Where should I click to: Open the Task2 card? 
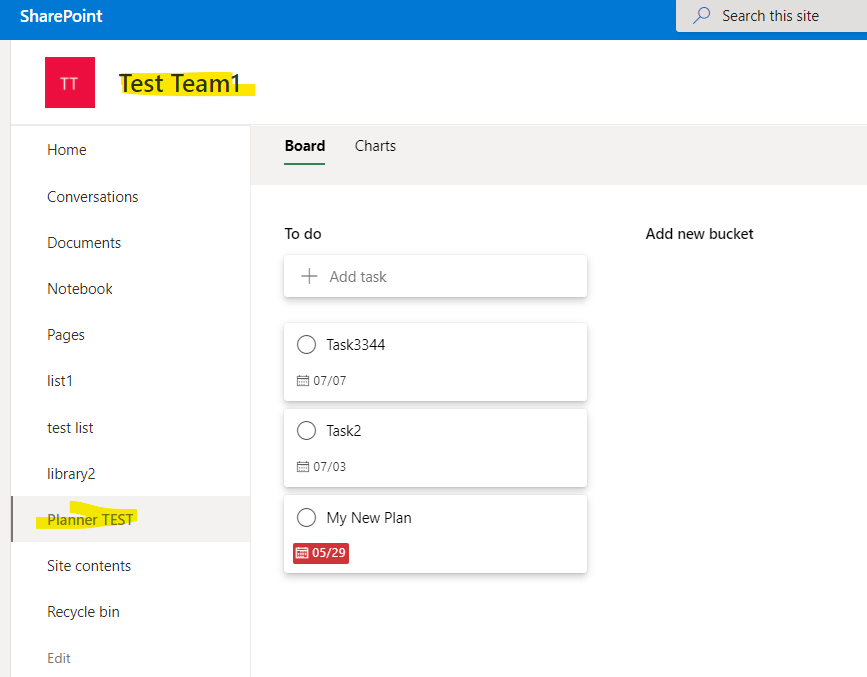point(435,448)
